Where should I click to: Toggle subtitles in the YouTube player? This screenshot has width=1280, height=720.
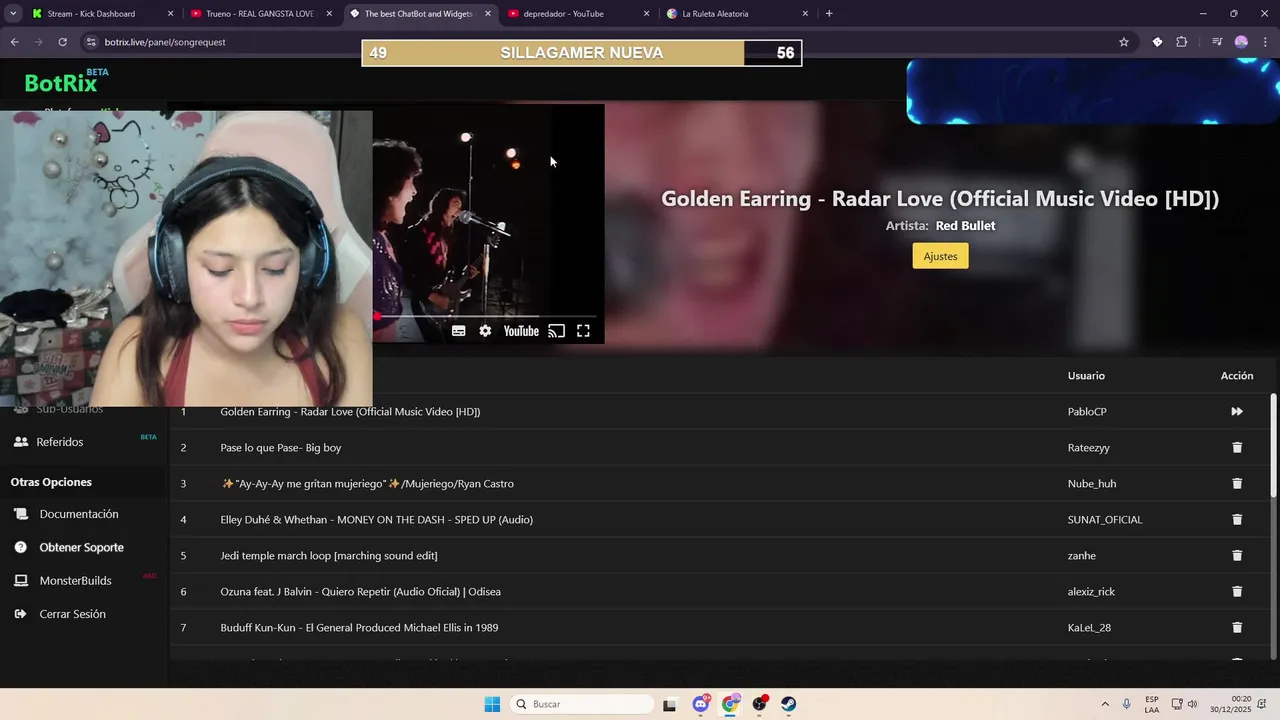(458, 331)
